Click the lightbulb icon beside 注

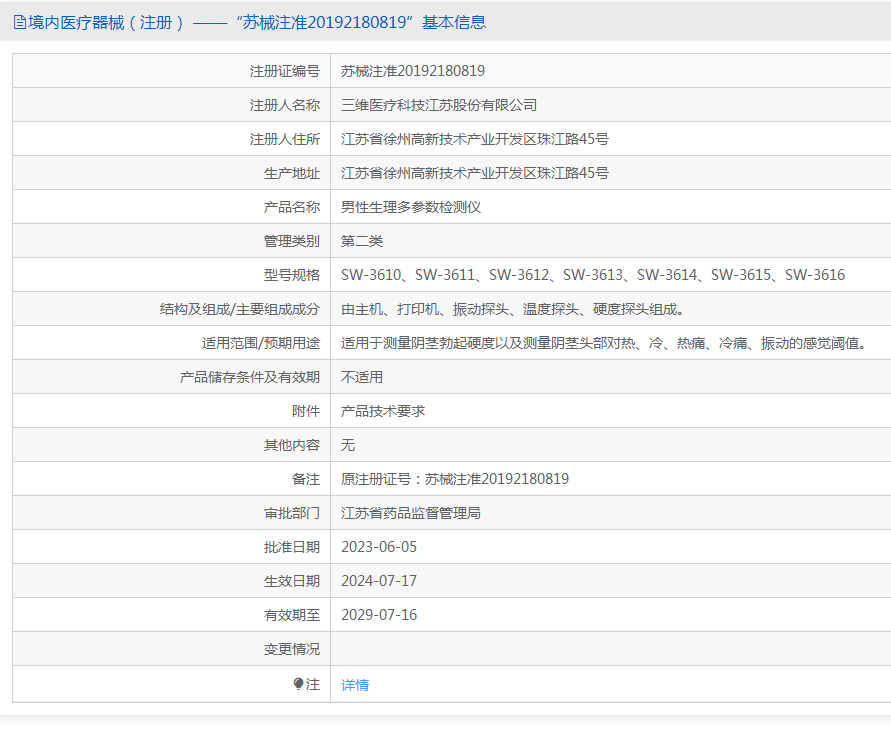point(298,684)
